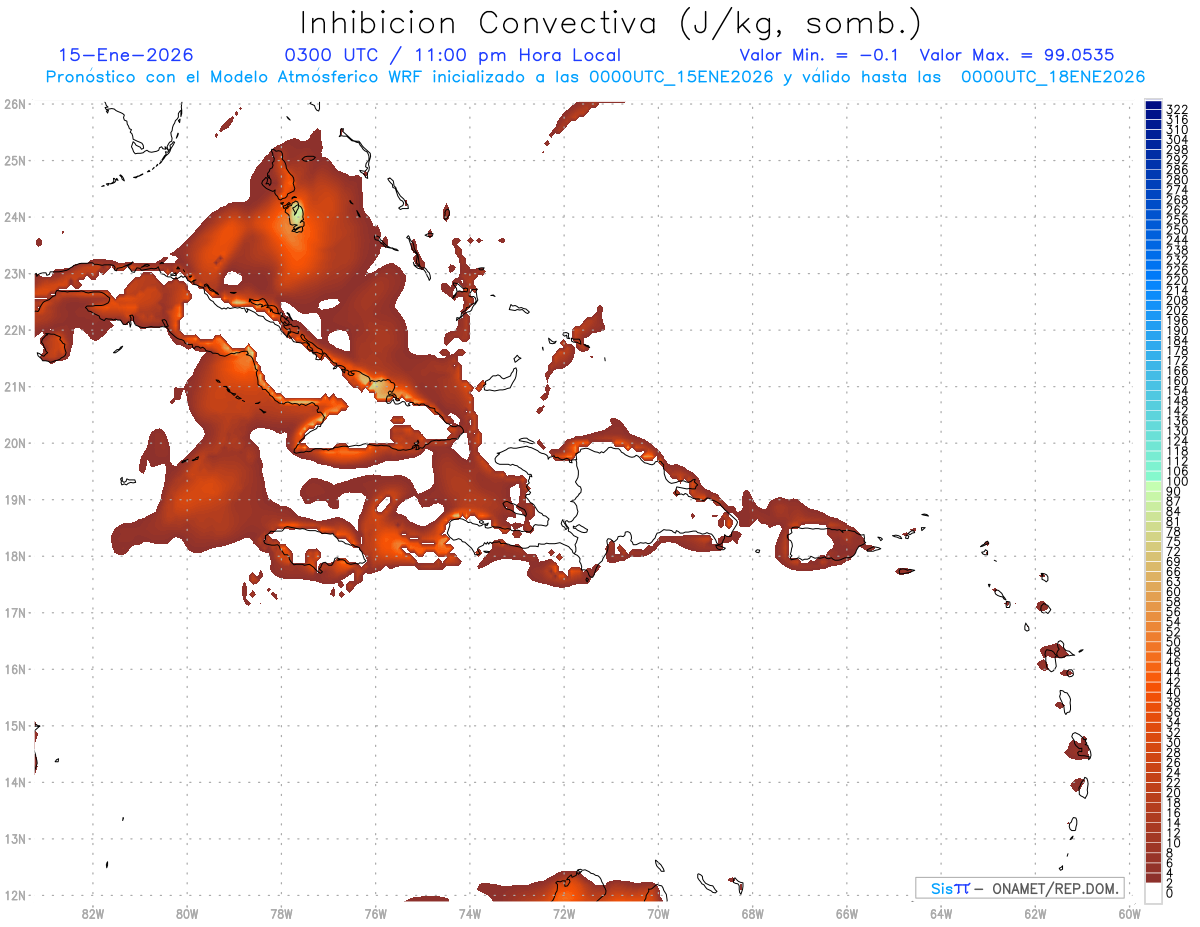
Task: Click the 68W longitude label
Action: [x=753, y=913]
